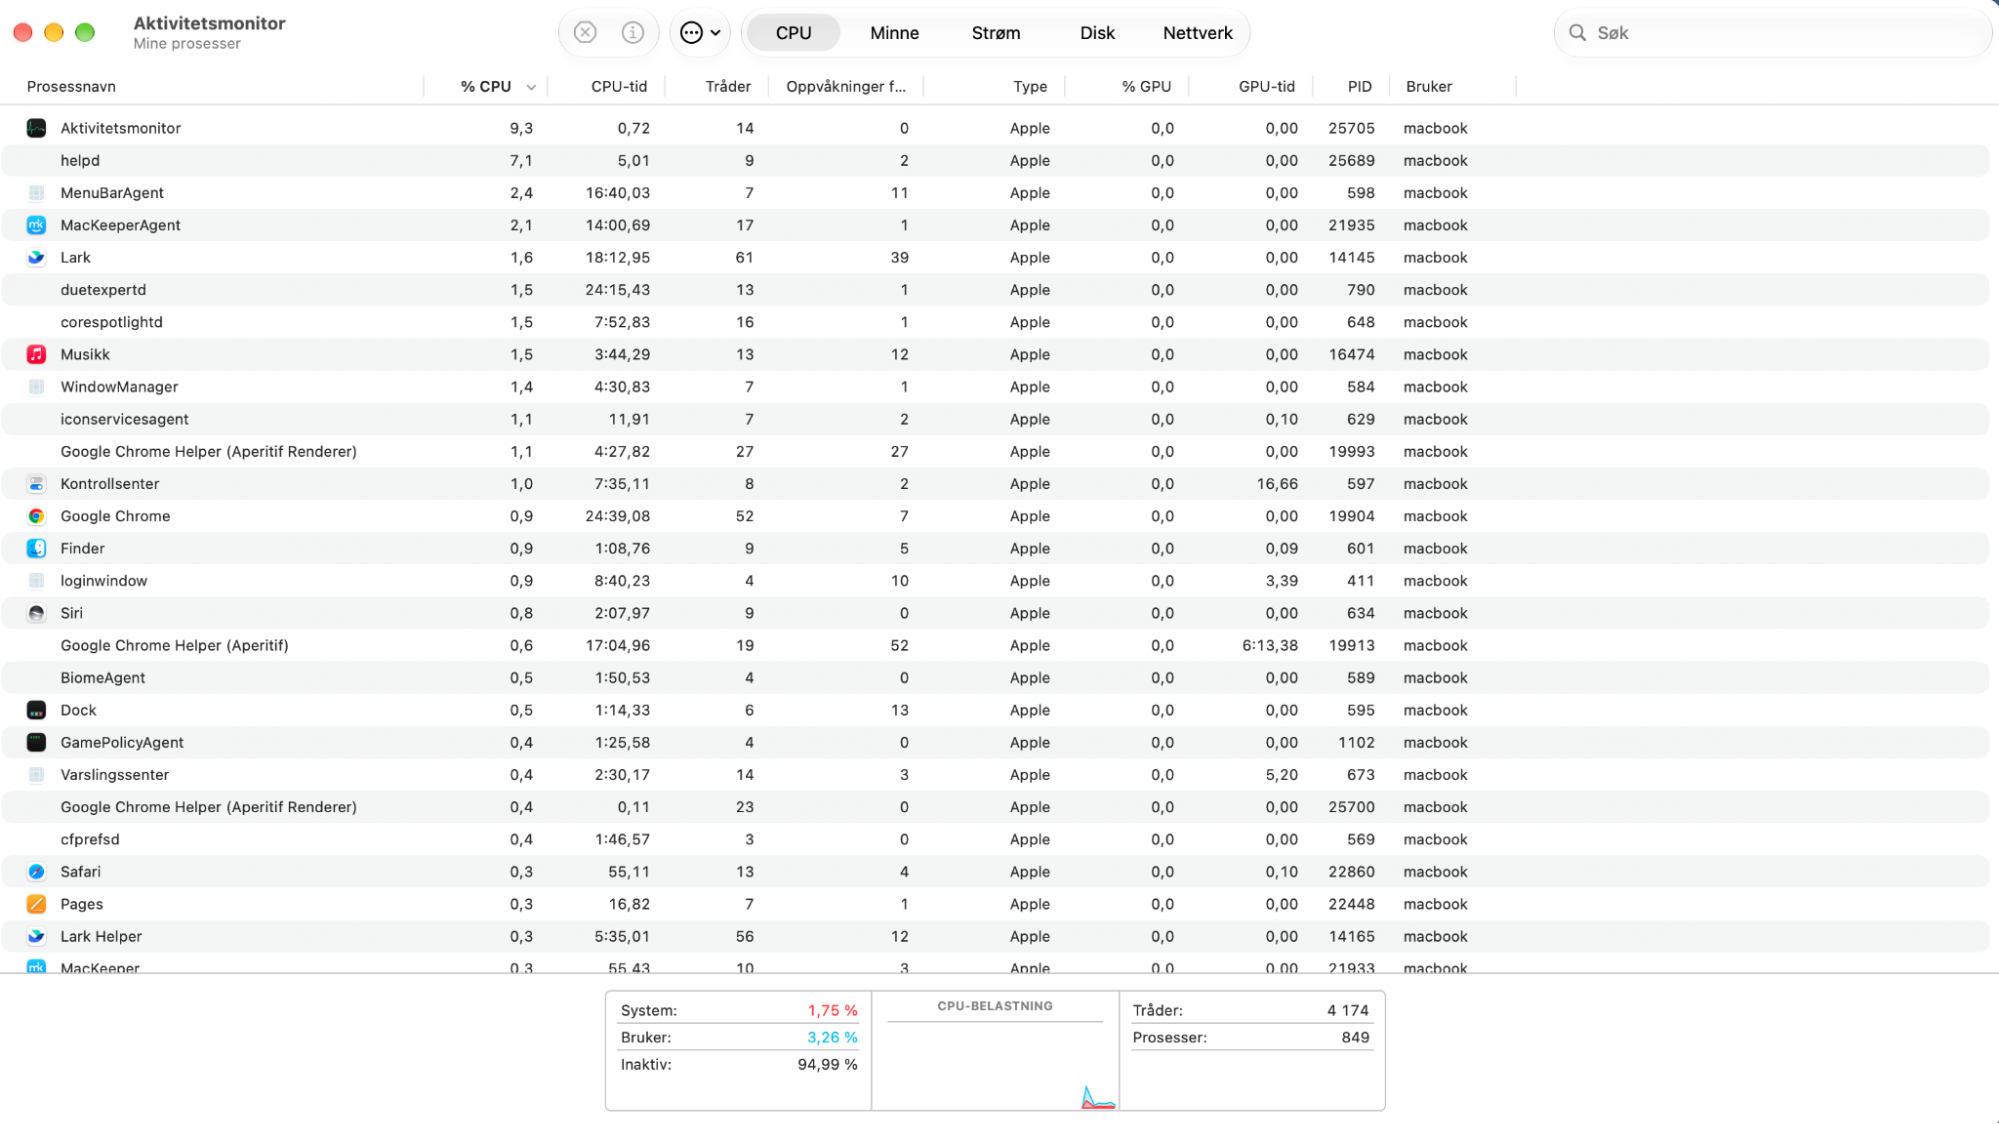Click the search magnifier icon
This screenshot has height=1124, width=1999.
[1577, 33]
